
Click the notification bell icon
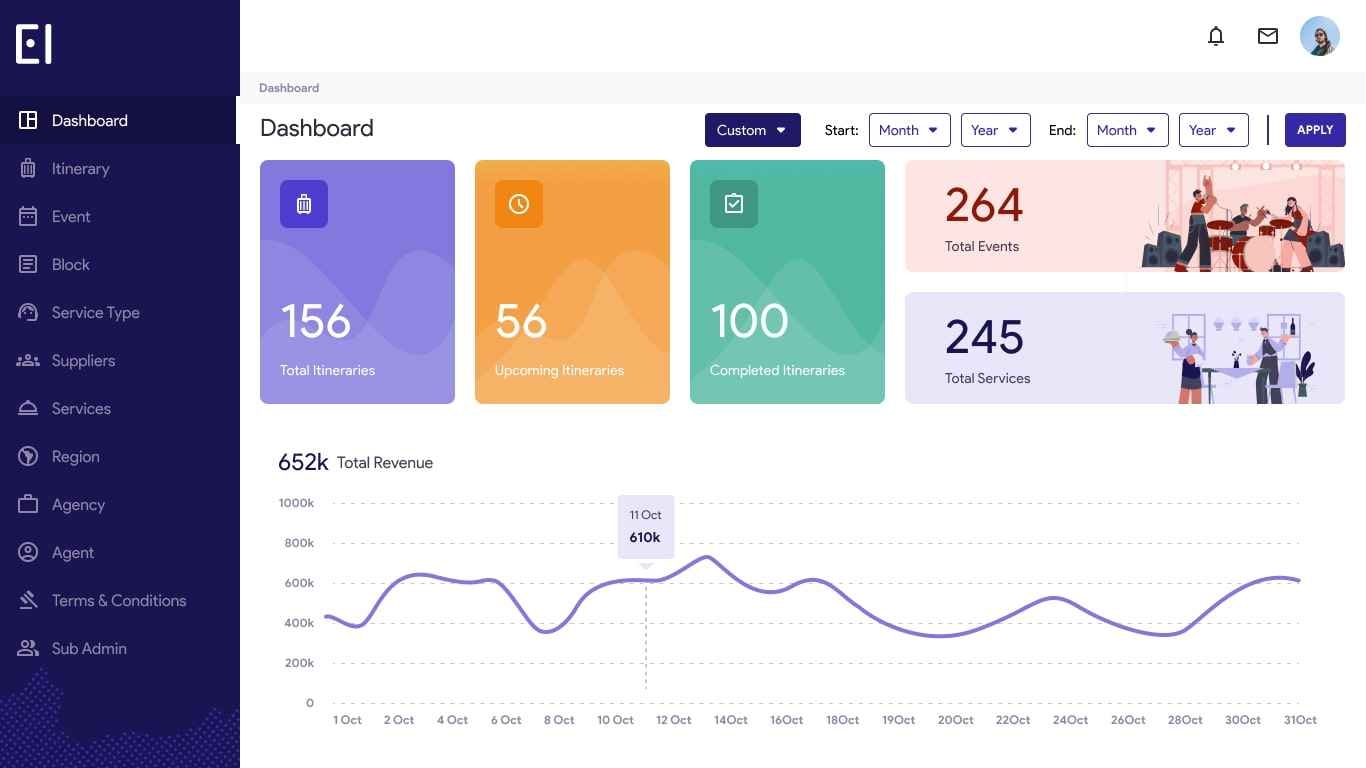(1216, 37)
